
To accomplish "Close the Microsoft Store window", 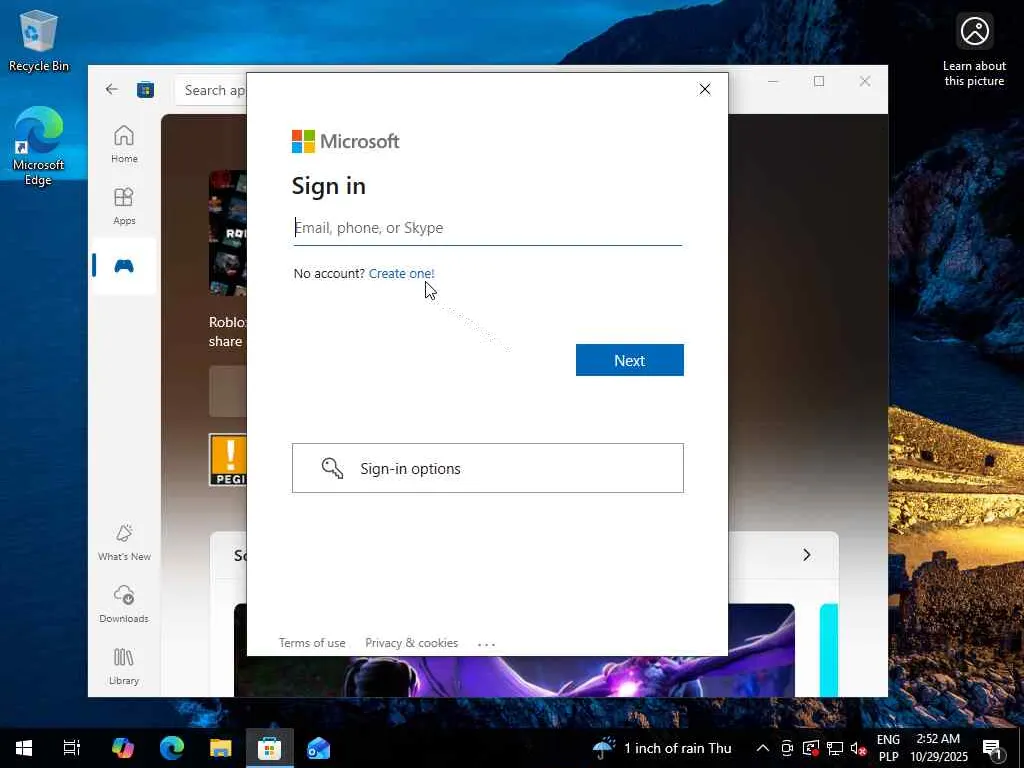I will (865, 81).
